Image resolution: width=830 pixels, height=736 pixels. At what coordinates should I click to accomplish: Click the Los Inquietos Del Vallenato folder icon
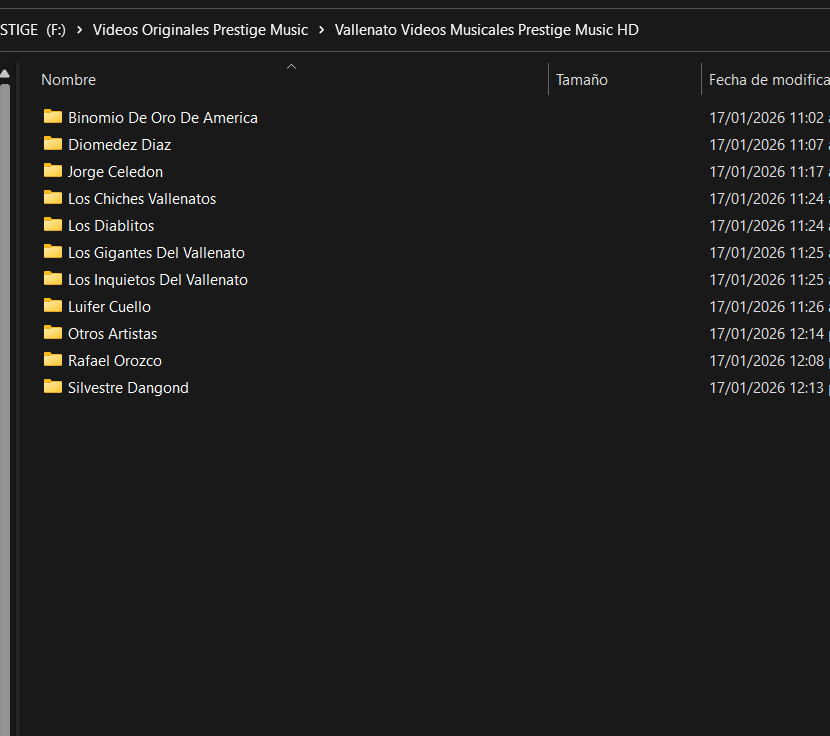click(x=53, y=279)
